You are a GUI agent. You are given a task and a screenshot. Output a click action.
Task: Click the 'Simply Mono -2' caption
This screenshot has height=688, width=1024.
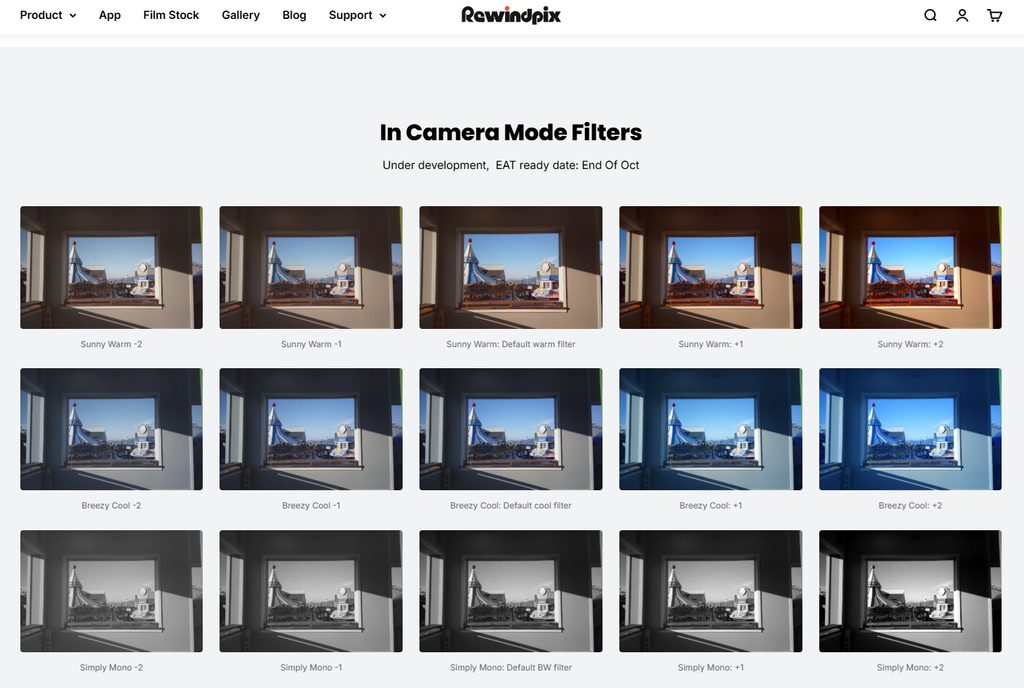tap(112, 667)
